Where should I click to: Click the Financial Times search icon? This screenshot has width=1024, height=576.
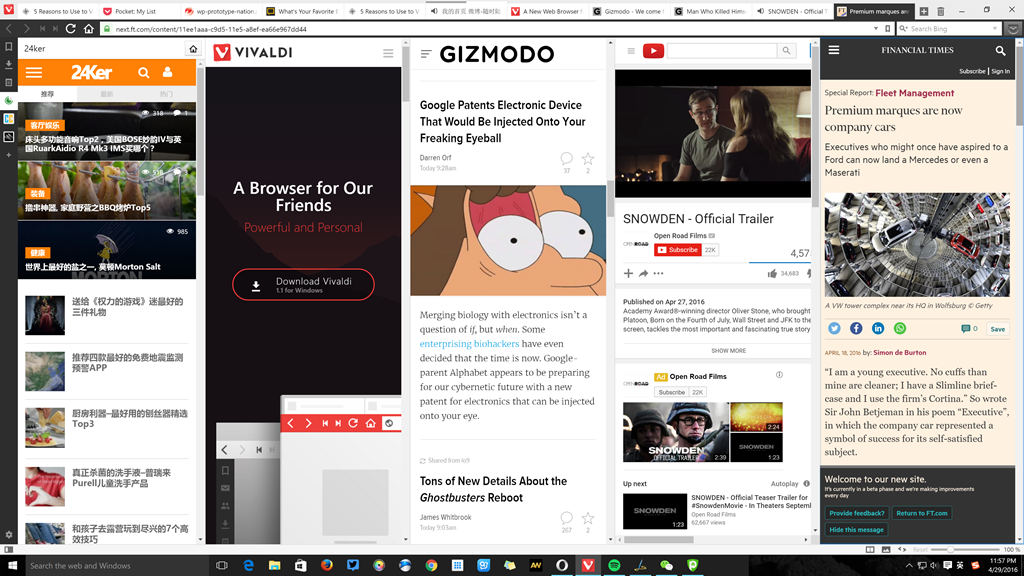(x=1000, y=50)
